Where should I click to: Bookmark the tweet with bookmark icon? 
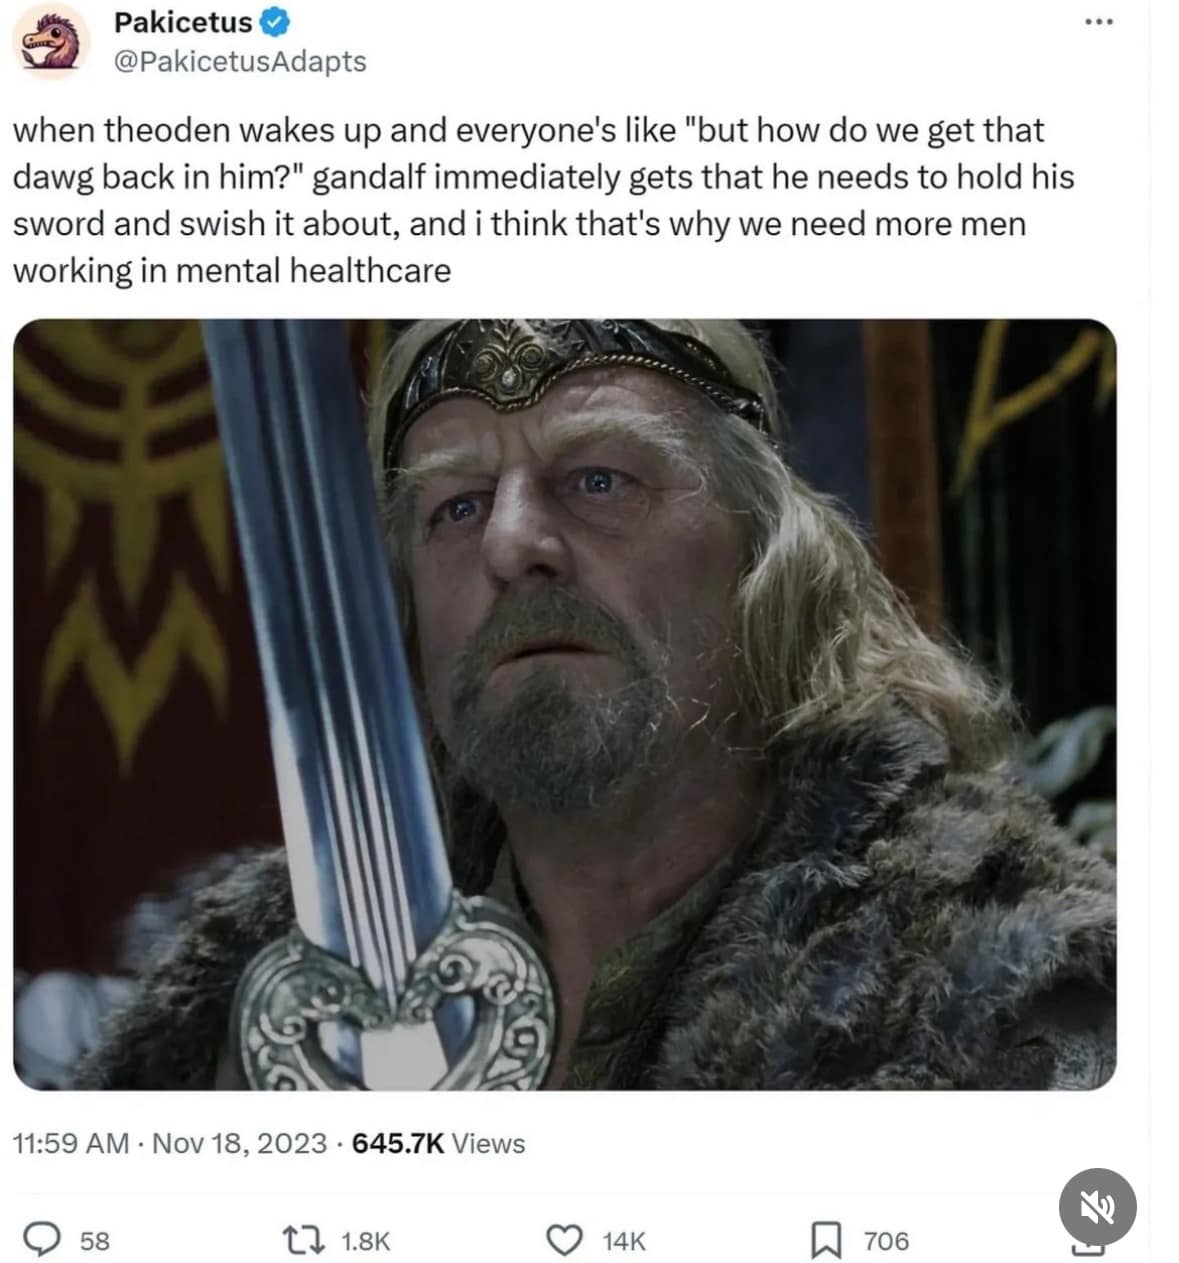point(825,1241)
